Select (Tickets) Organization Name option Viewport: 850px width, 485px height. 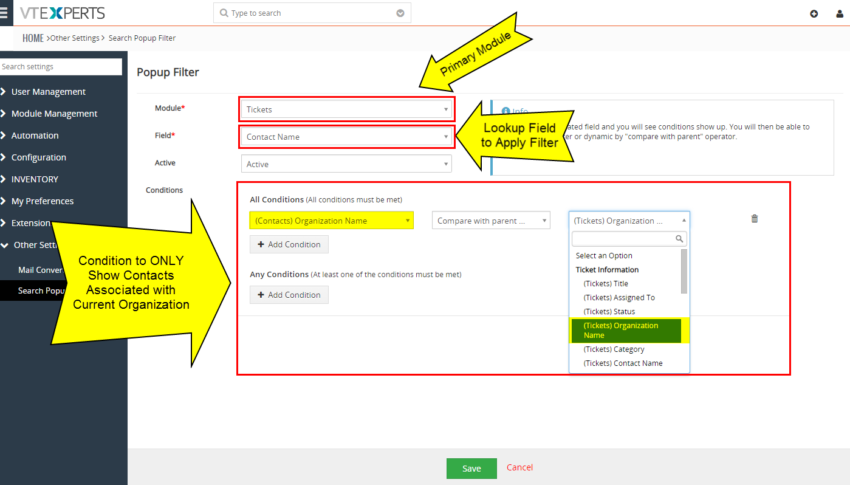coord(626,331)
